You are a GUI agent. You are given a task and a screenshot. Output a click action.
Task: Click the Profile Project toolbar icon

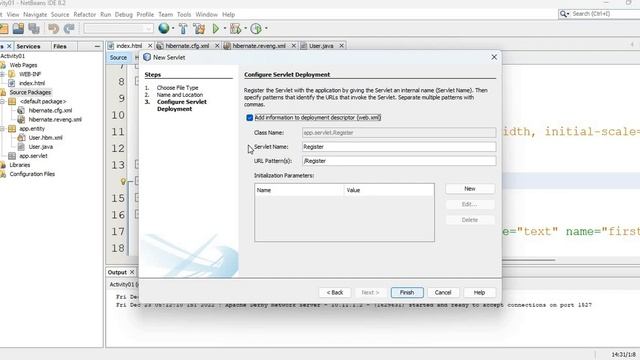(256, 29)
